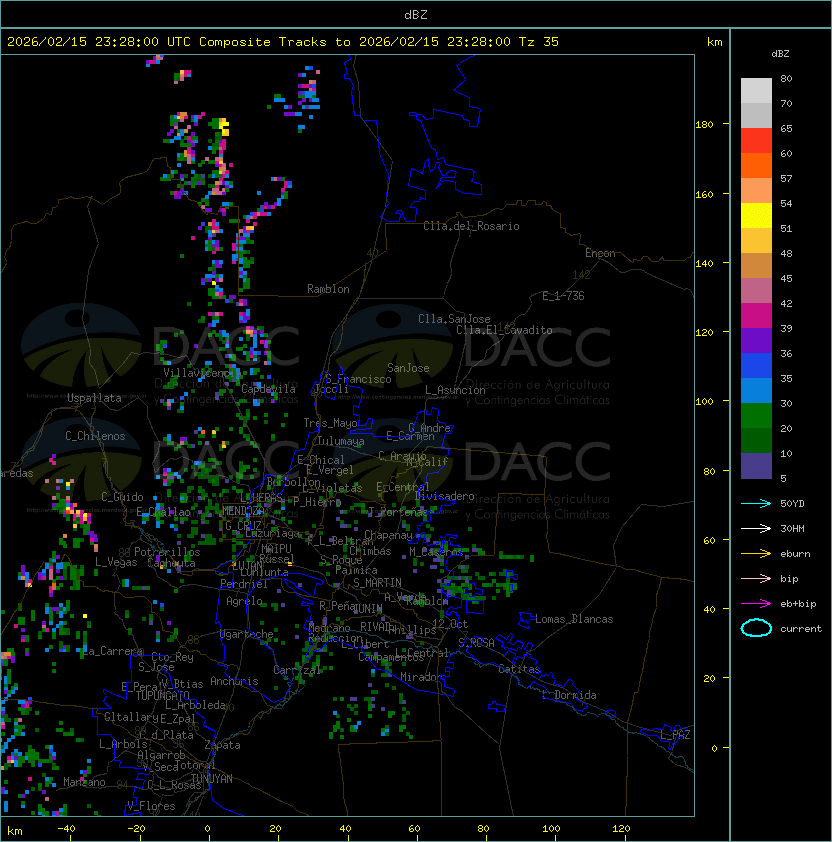Select the Lomas_Blancas map label

click(574, 619)
